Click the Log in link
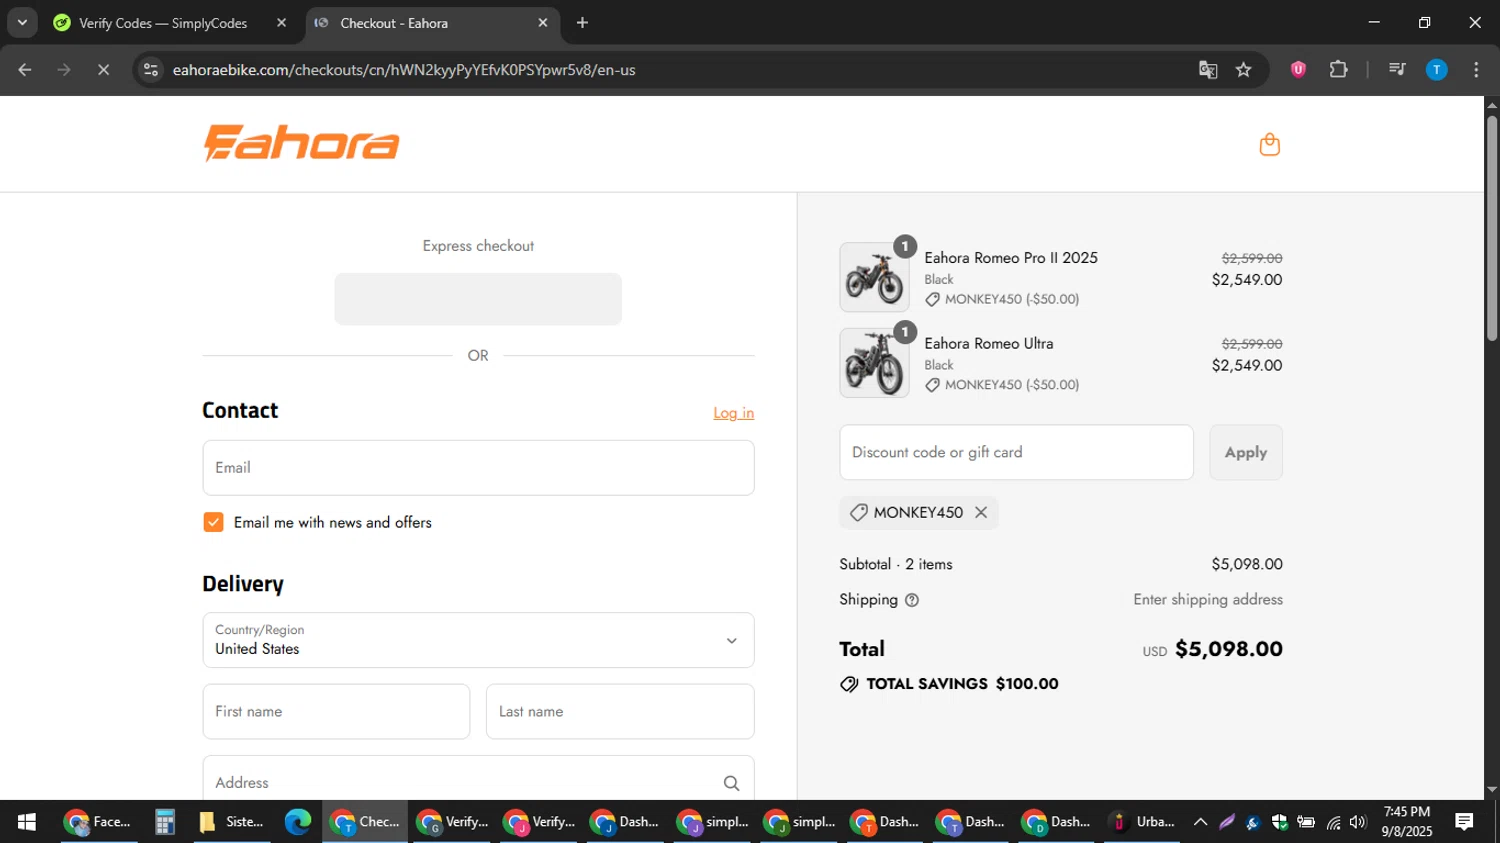 733,413
